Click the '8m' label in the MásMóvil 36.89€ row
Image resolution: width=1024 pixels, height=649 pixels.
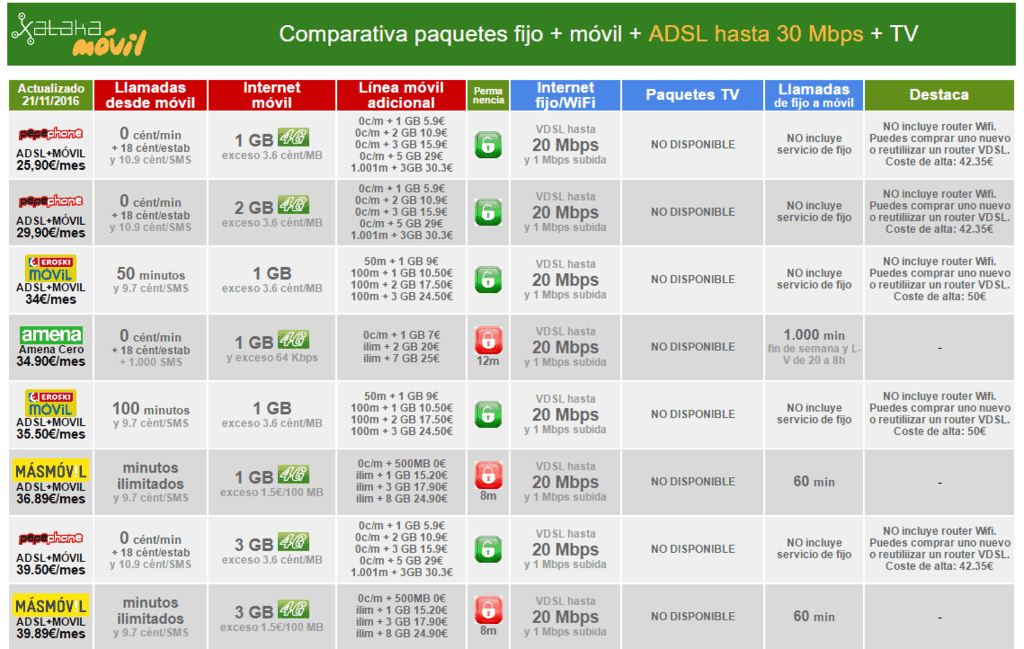coord(488,496)
